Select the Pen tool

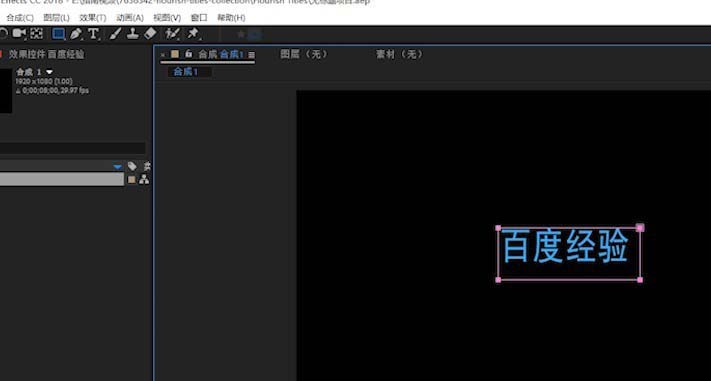point(76,34)
